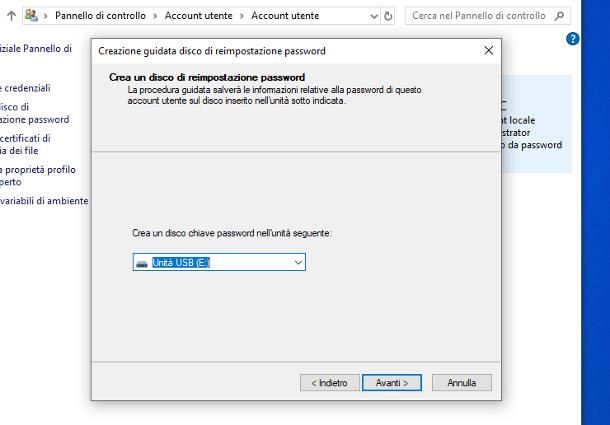The width and height of the screenshot is (610, 425).
Task: Click in the Cerca nel Pannello di controllo field
Action: [478, 16]
